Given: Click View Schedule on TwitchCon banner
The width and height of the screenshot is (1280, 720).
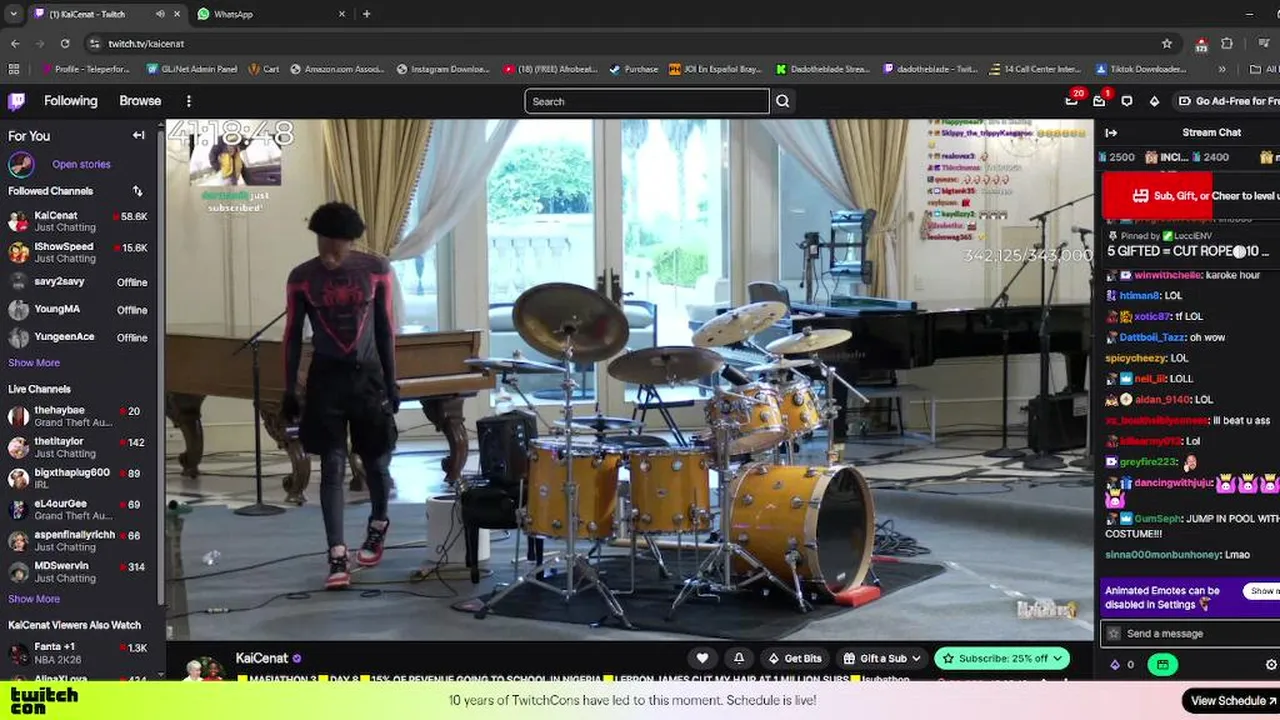Looking at the screenshot, I should [1233, 701].
